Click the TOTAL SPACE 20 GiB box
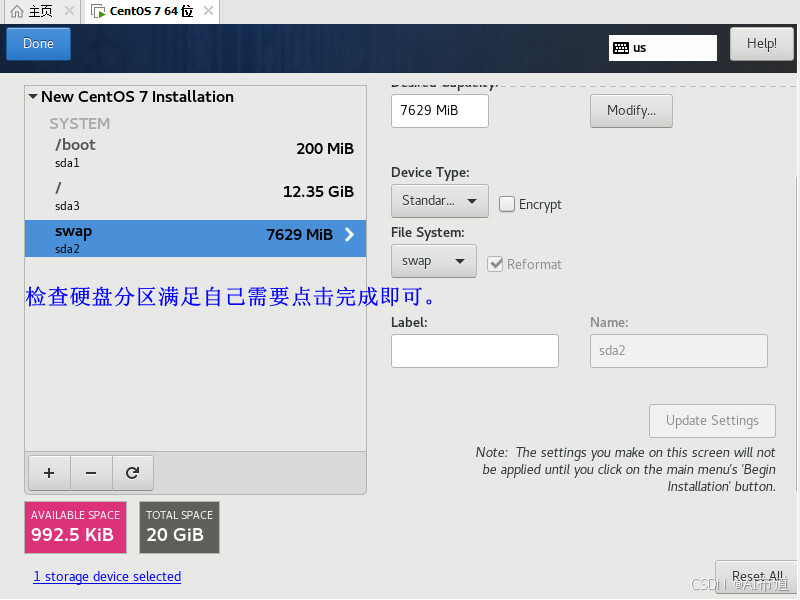800x600 pixels. tap(180, 527)
